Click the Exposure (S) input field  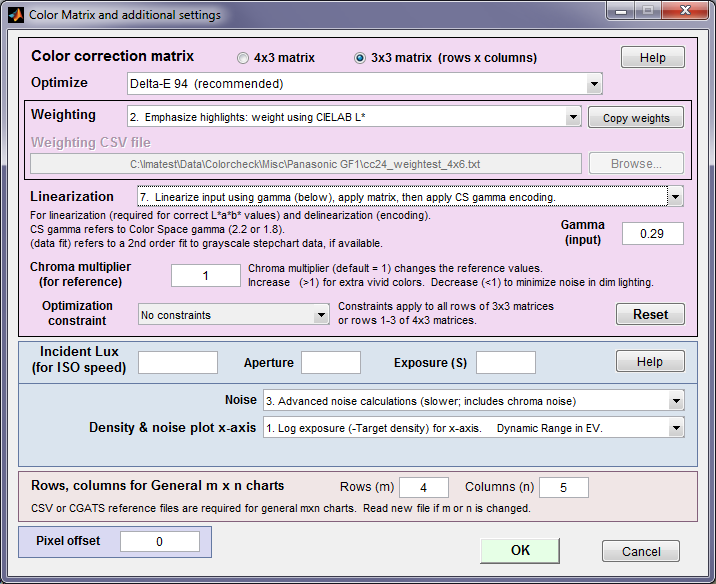(x=505, y=363)
